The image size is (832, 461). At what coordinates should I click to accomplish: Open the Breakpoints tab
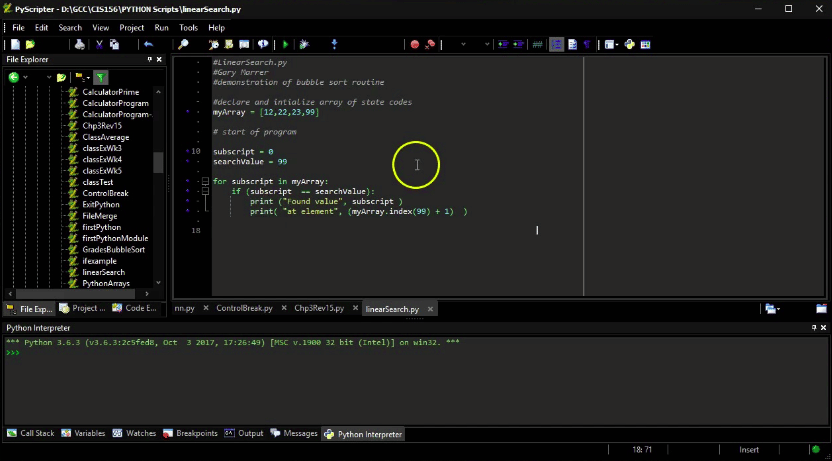190,433
